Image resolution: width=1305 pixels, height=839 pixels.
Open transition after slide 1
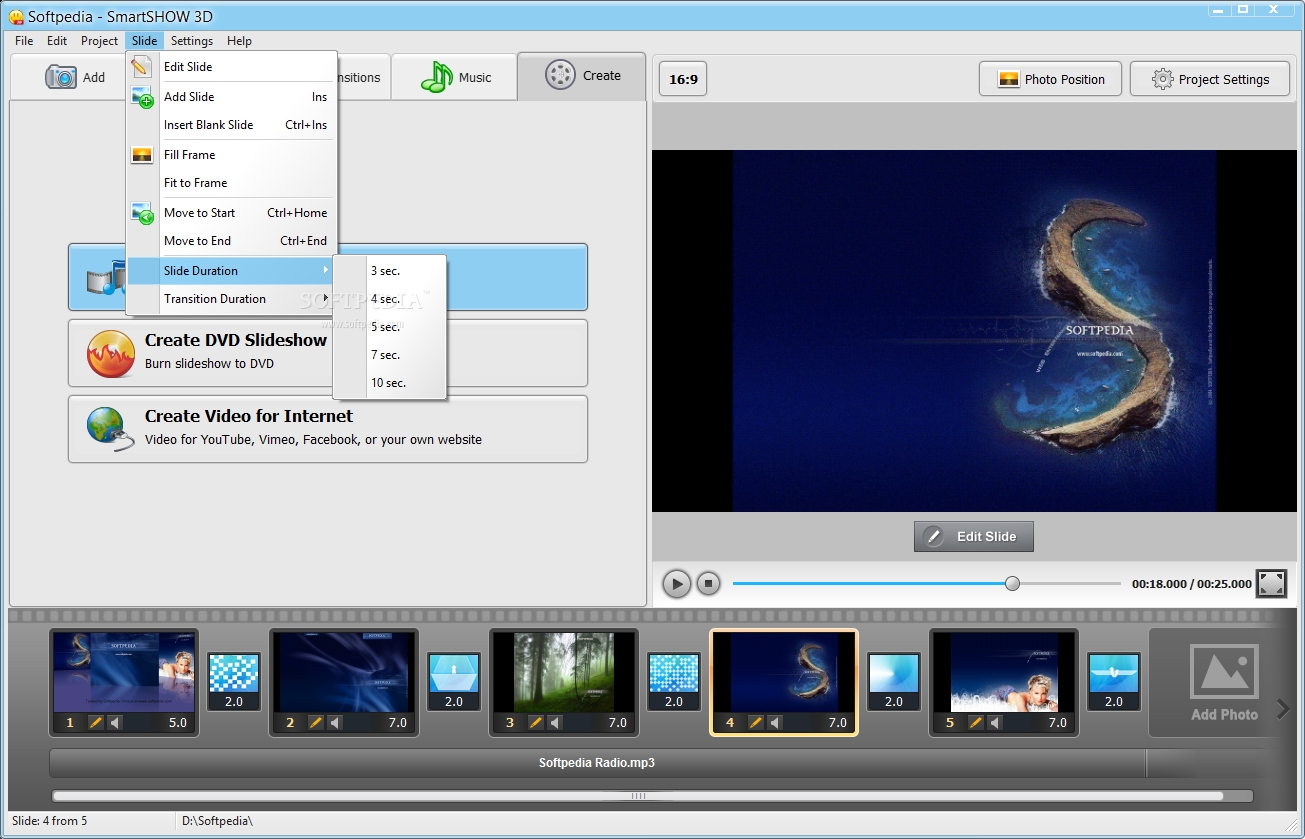pos(234,682)
